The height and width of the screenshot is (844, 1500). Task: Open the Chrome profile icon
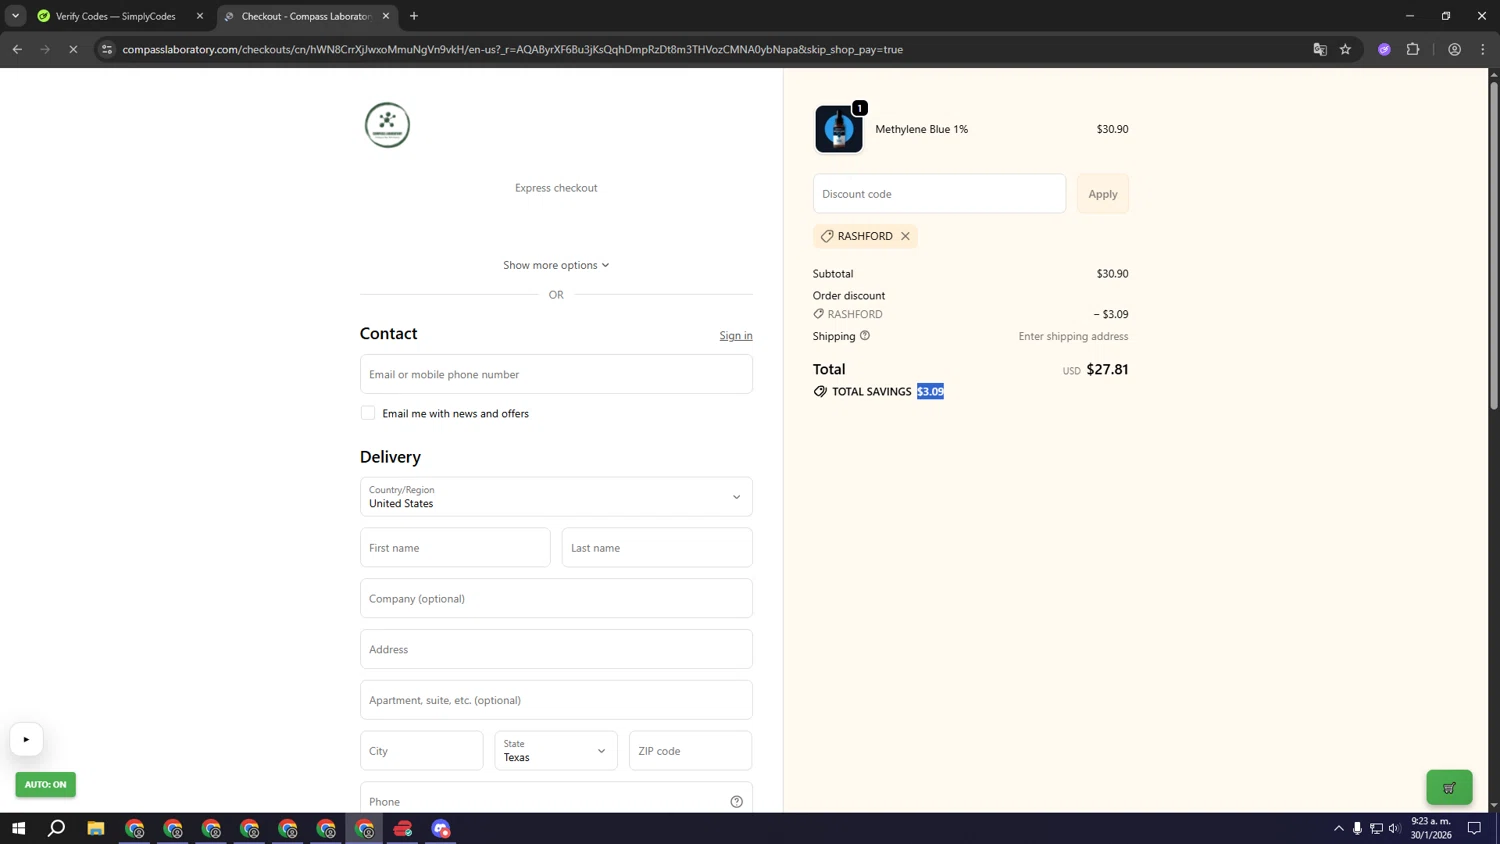pos(1455,49)
